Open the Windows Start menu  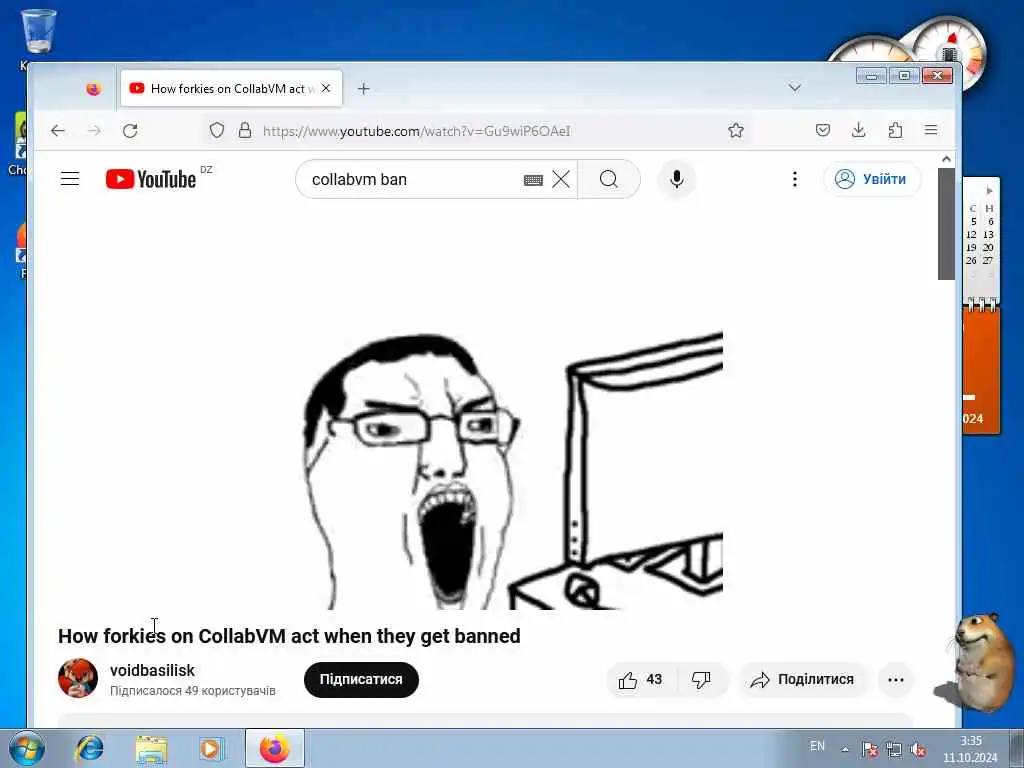[27, 748]
